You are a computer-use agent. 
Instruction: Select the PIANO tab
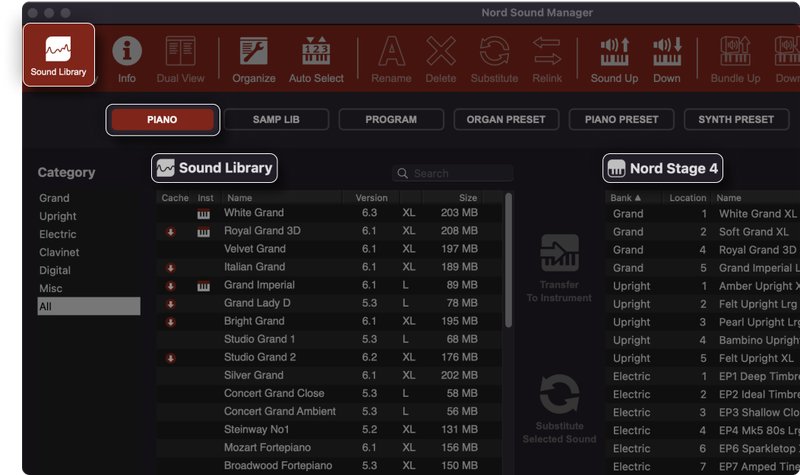pos(163,120)
